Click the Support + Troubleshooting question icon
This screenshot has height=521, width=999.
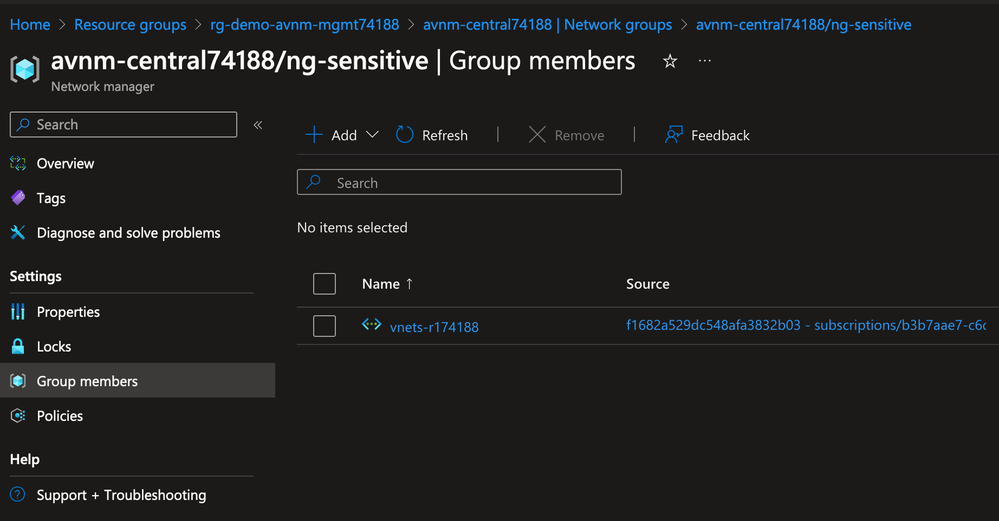(x=18, y=494)
